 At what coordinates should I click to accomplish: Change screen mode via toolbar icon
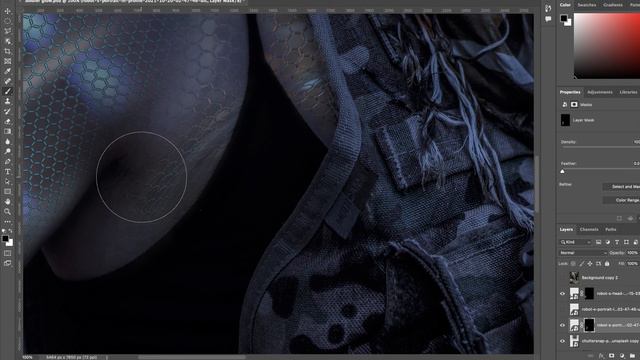[x=7, y=263]
